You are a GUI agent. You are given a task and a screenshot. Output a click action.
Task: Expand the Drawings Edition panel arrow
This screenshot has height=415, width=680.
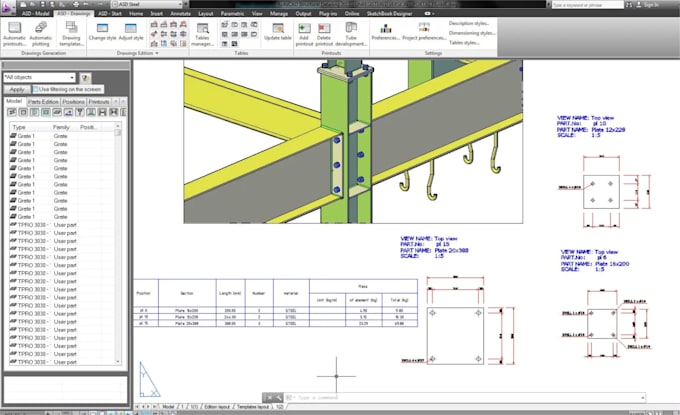point(157,53)
